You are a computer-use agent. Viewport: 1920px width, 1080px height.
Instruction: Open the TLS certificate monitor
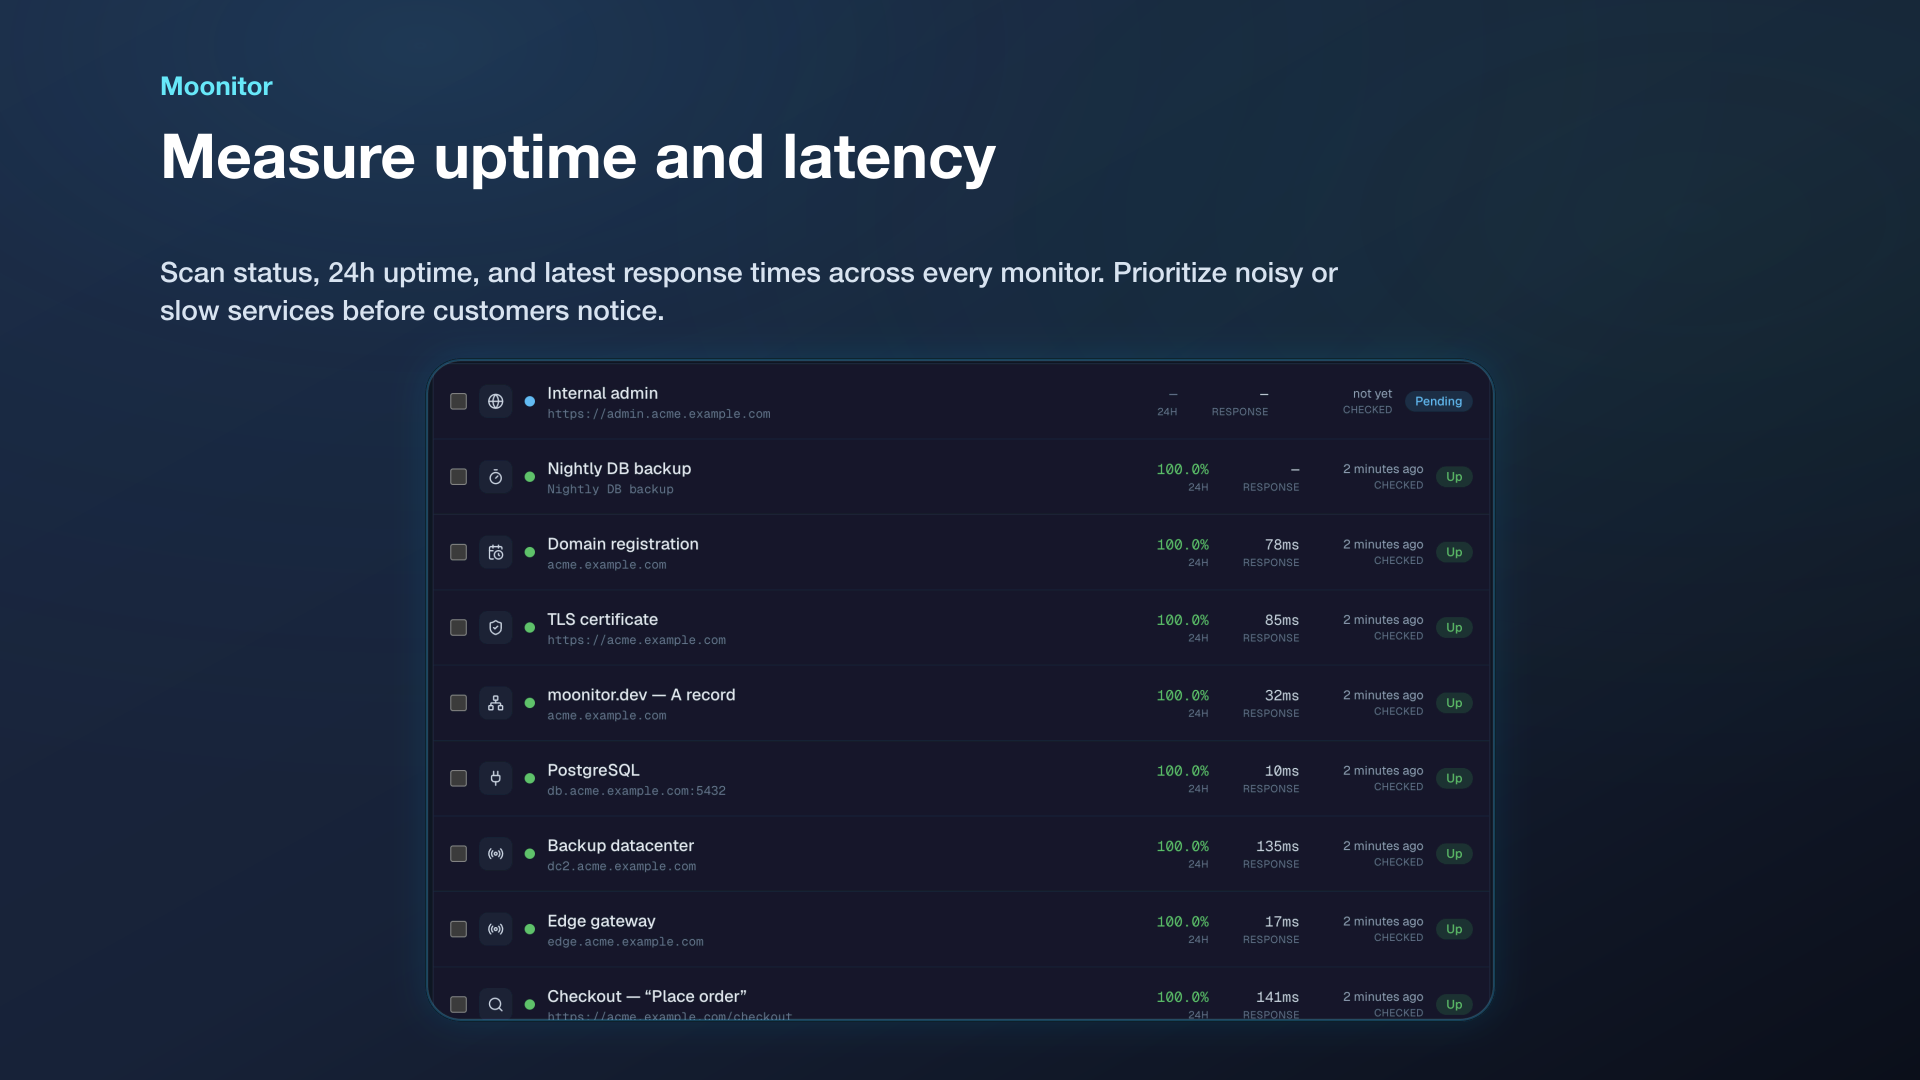[x=602, y=619]
